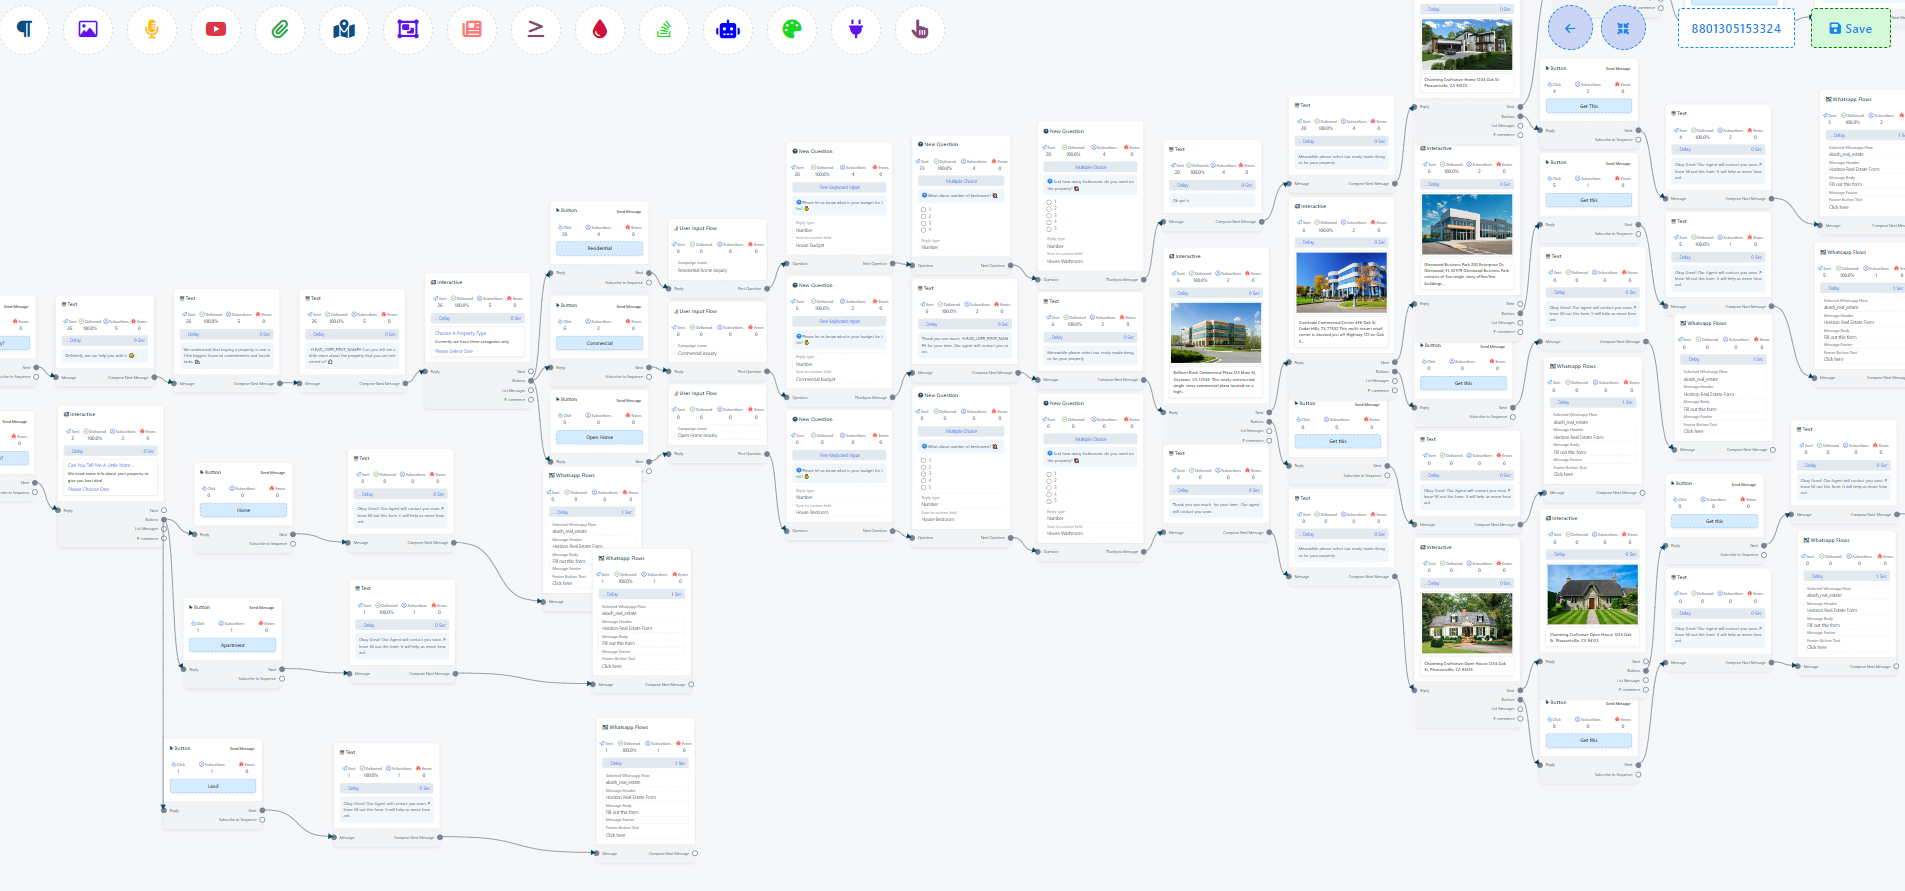Select the Open Home button block
1905x891 pixels.
[x=600, y=437]
